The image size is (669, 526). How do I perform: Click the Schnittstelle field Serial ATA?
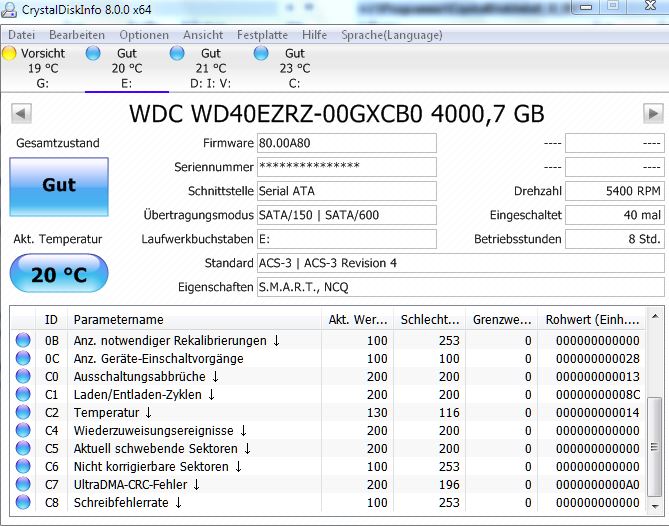click(346, 191)
